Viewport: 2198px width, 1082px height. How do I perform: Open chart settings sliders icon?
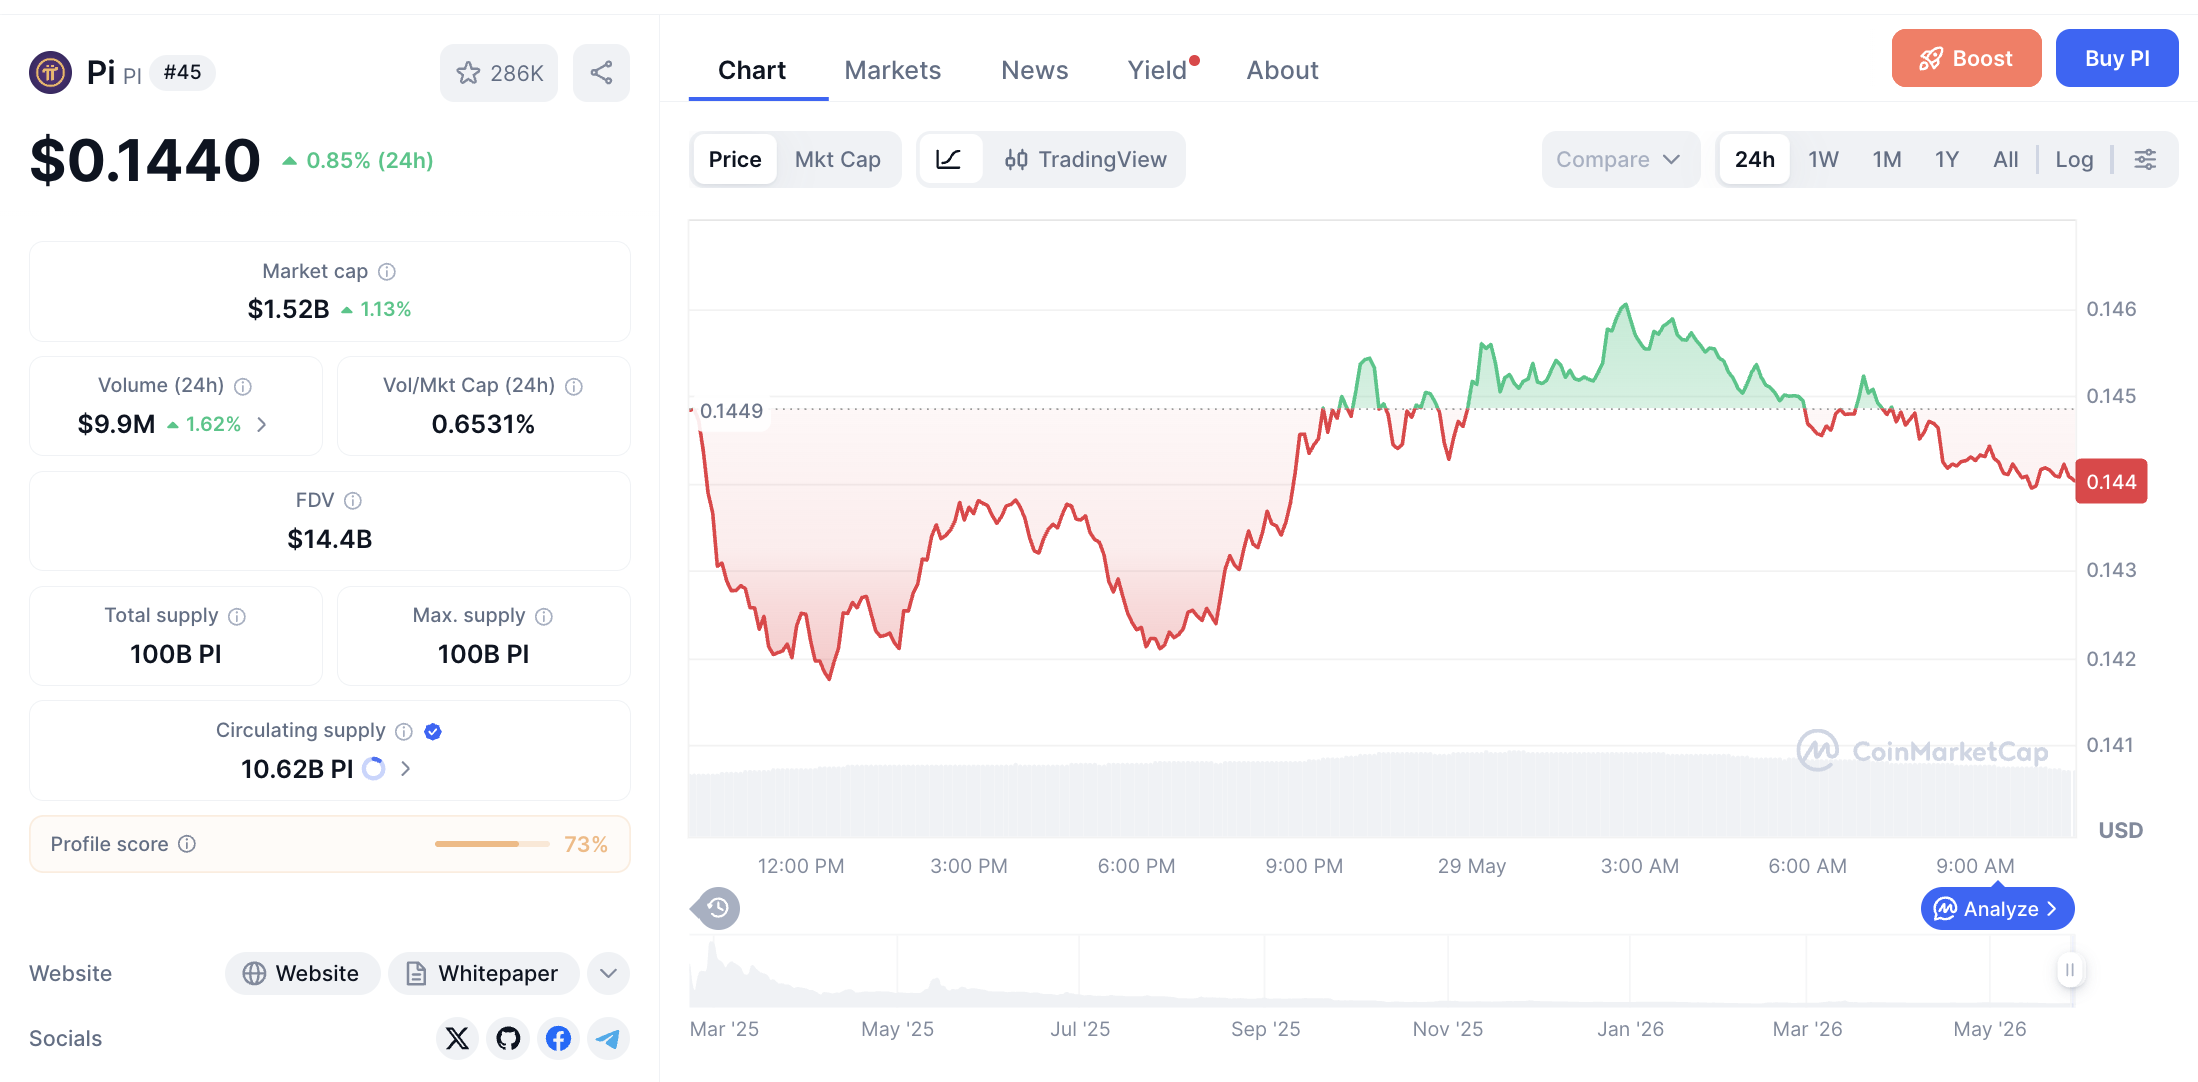pyautogui.click(x=2145, y=160)
